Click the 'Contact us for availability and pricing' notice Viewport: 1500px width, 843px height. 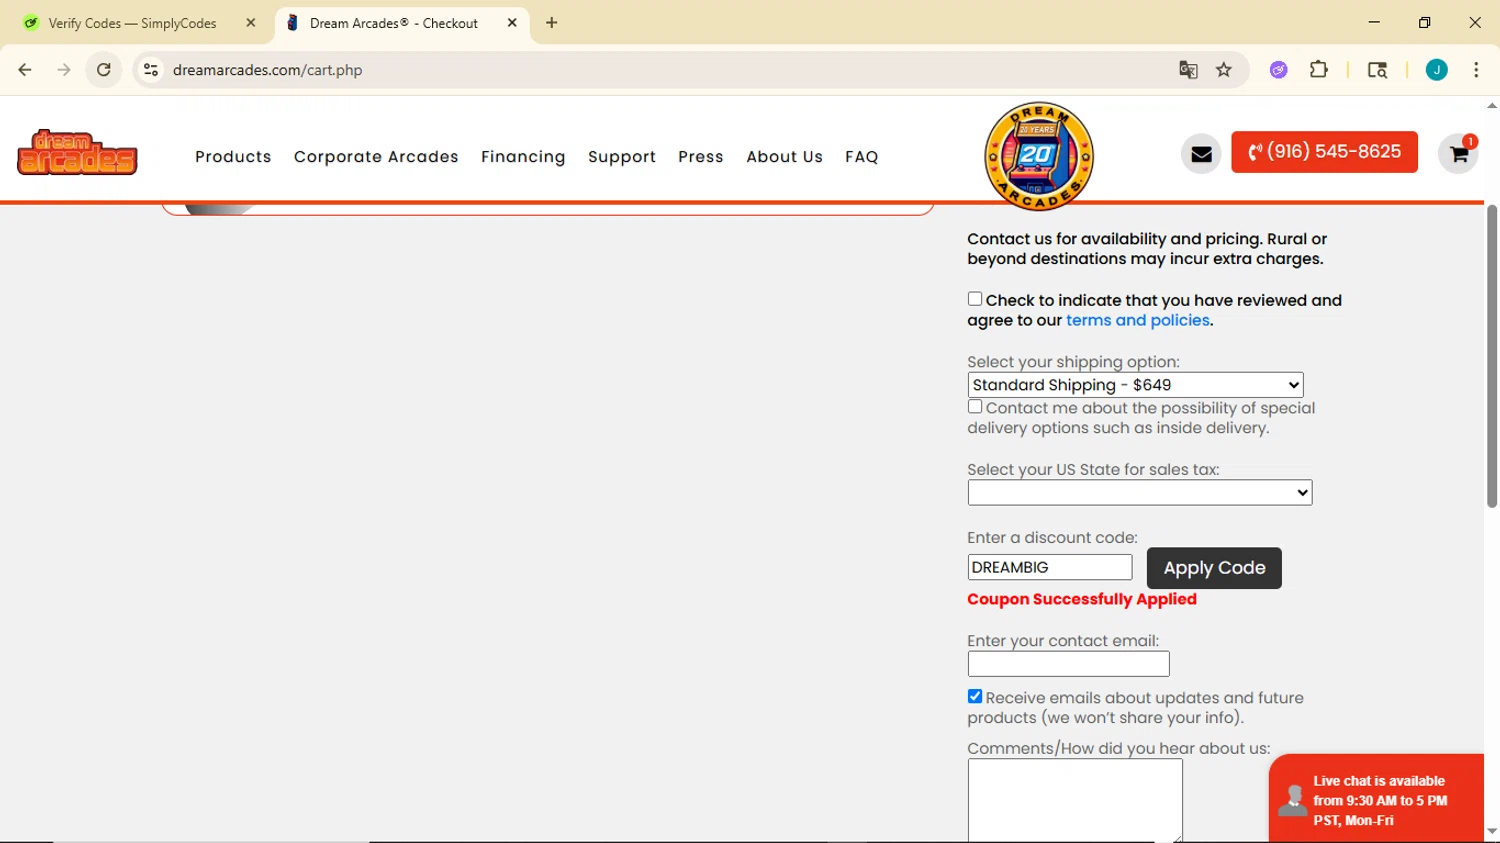[x=1147, y=249]
